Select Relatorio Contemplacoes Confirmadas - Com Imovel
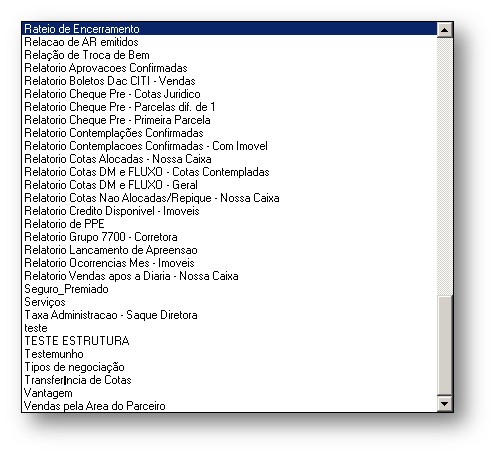Screen dimensions: 496x455 [229, 146]
